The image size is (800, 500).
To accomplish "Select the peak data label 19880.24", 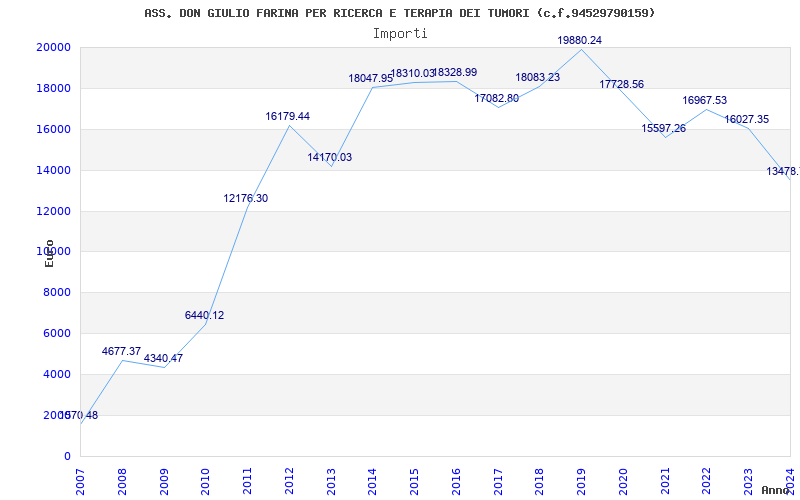I will point(580,40).
